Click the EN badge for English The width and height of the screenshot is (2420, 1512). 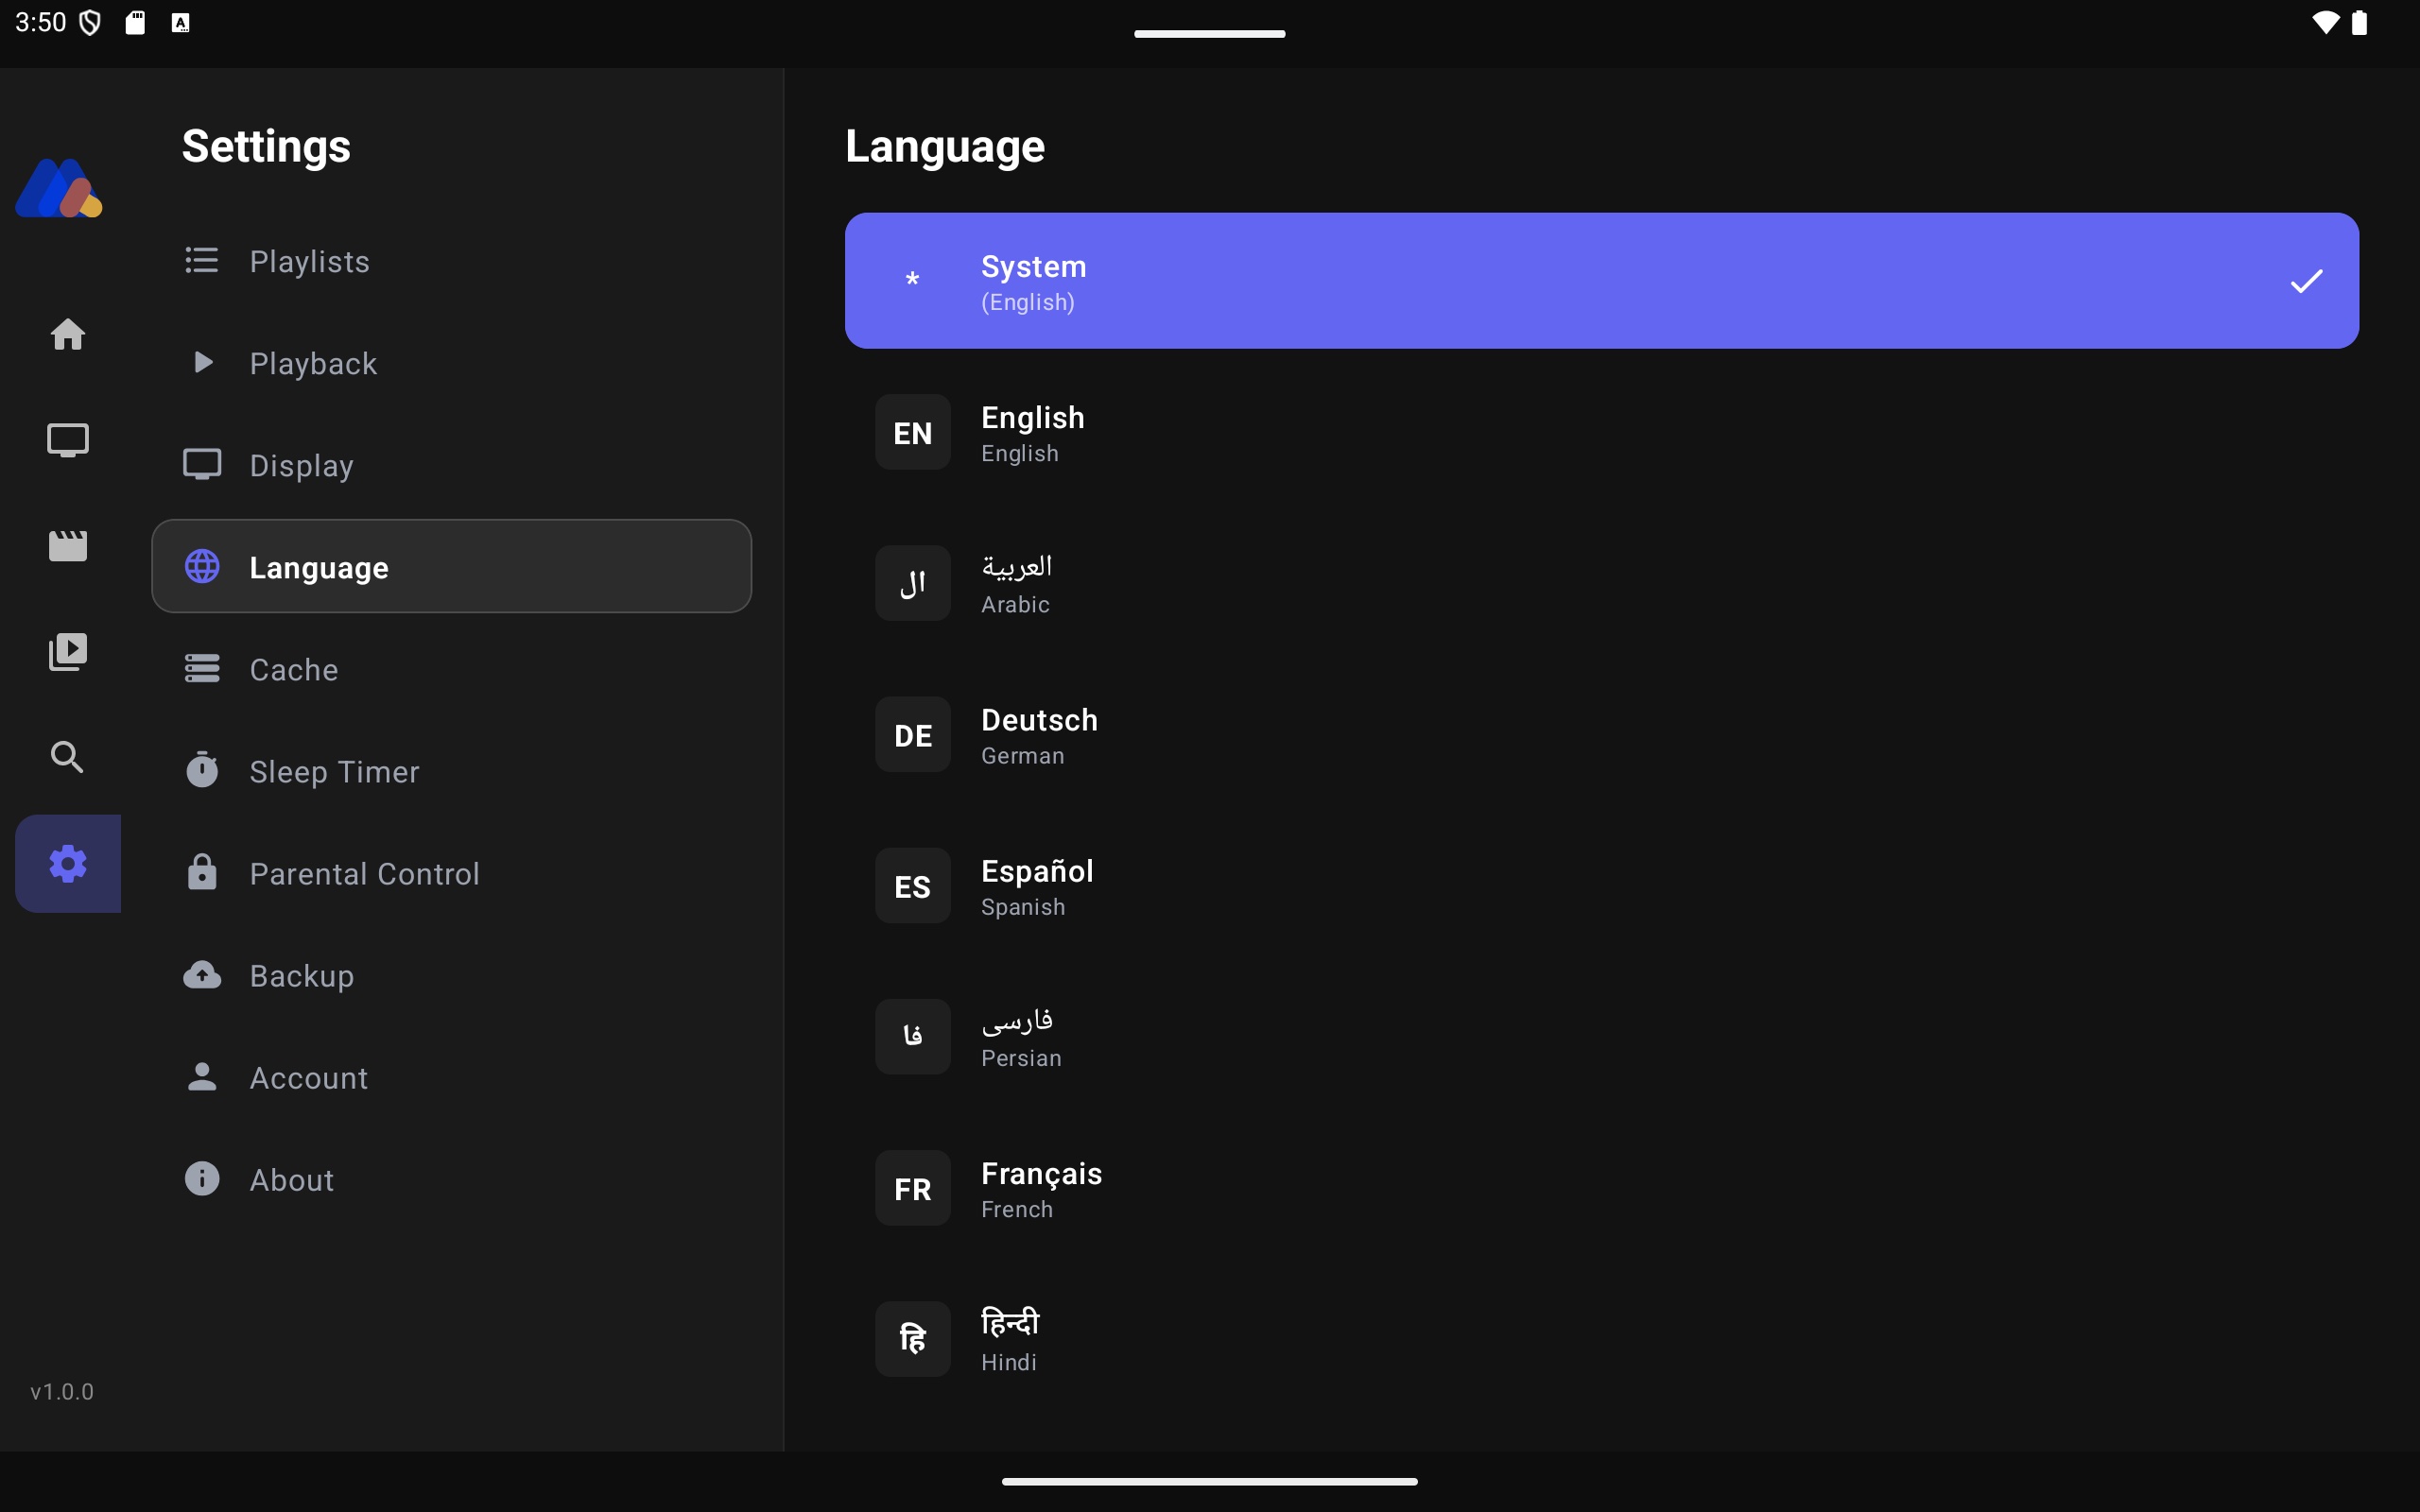point(913,432)
